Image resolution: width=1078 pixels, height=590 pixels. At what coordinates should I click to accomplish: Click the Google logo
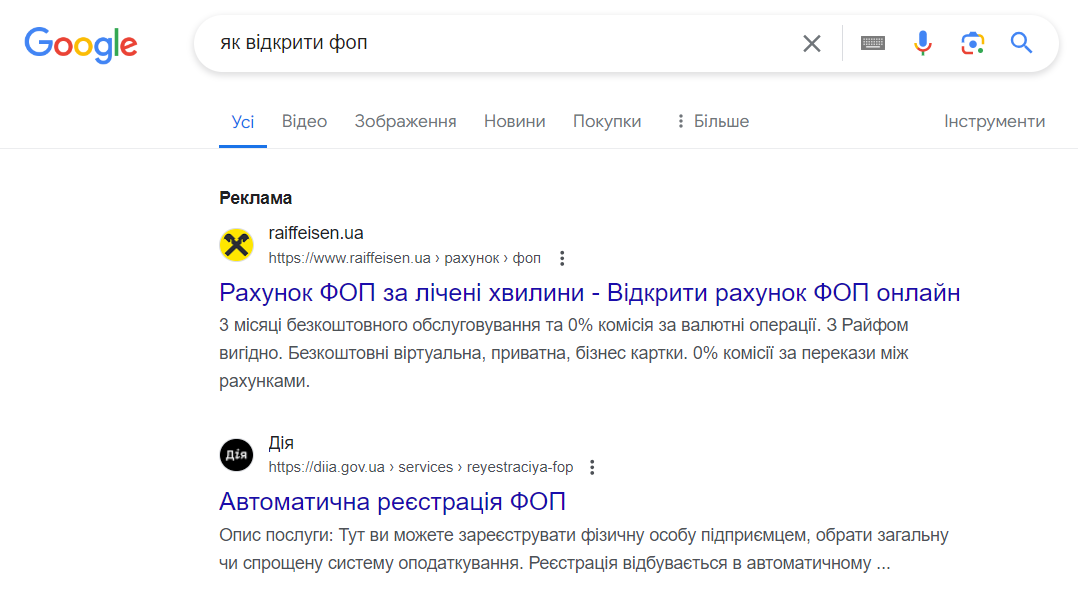point(81,44)
